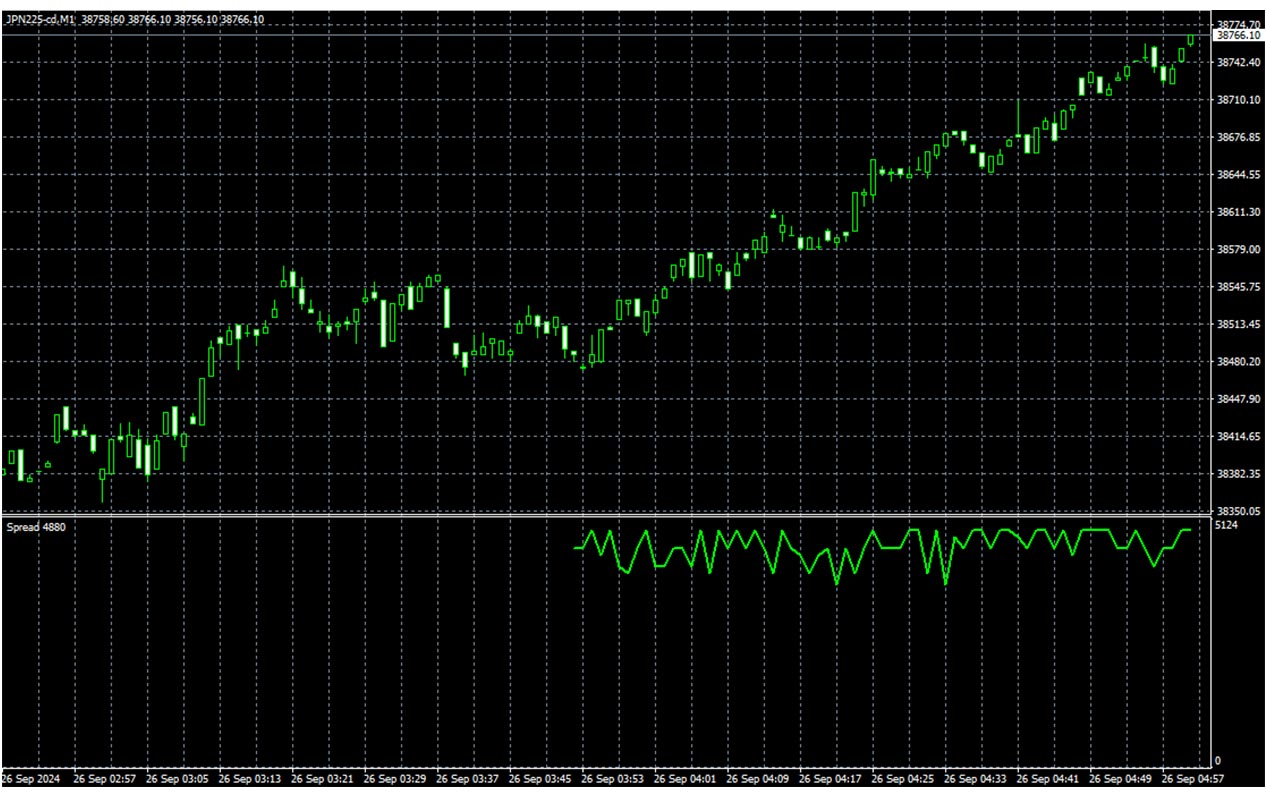Click the 0 value on spread scale
The width and height of the screenshot is (1266, 796).
point(1217,761)
